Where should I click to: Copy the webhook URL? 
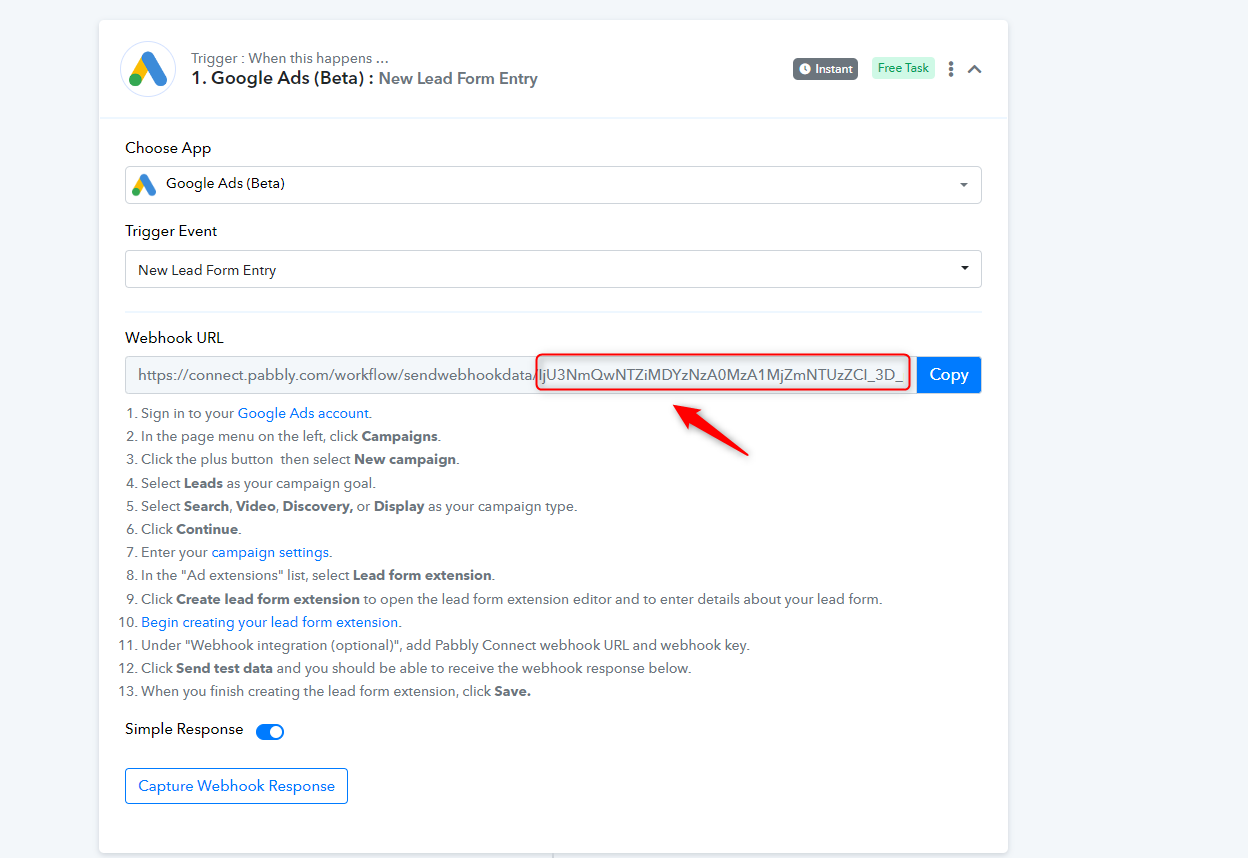[949, 375]
